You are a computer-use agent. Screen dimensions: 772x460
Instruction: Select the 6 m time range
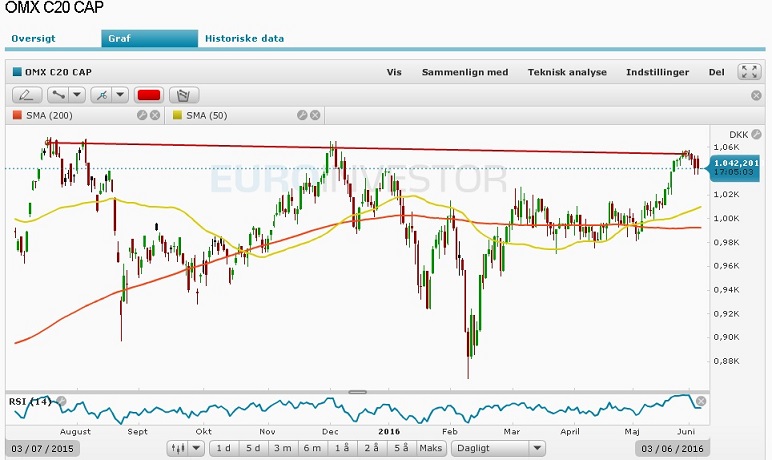click(x=312, y=448)
